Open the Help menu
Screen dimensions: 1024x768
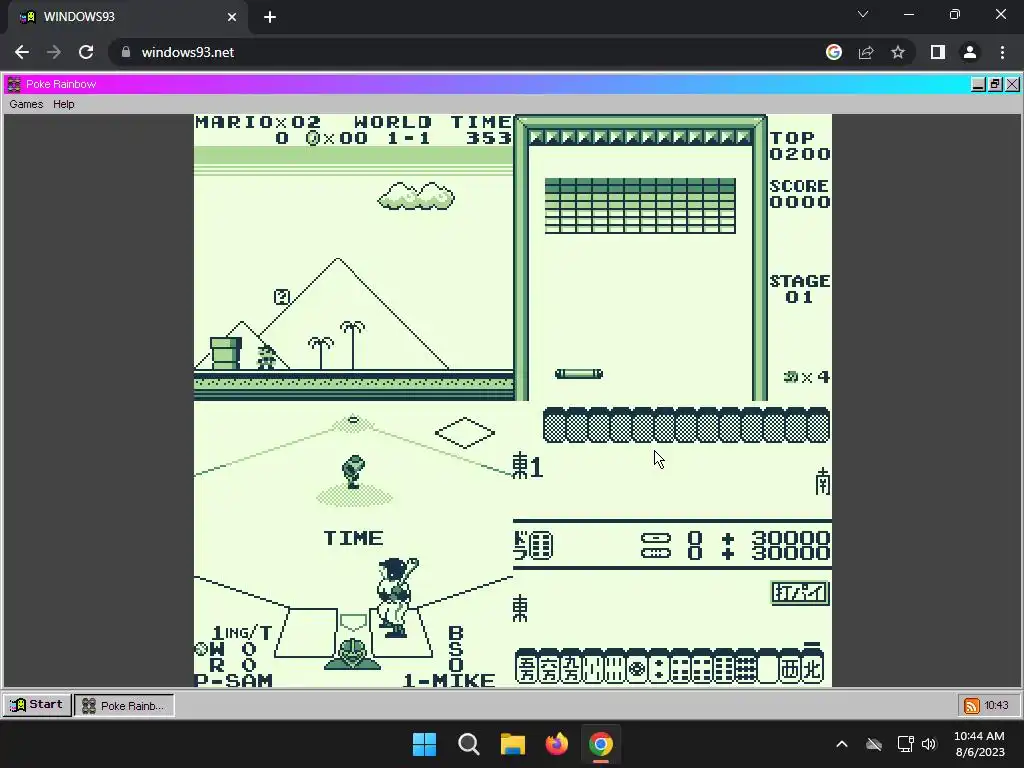click(63, 104)
